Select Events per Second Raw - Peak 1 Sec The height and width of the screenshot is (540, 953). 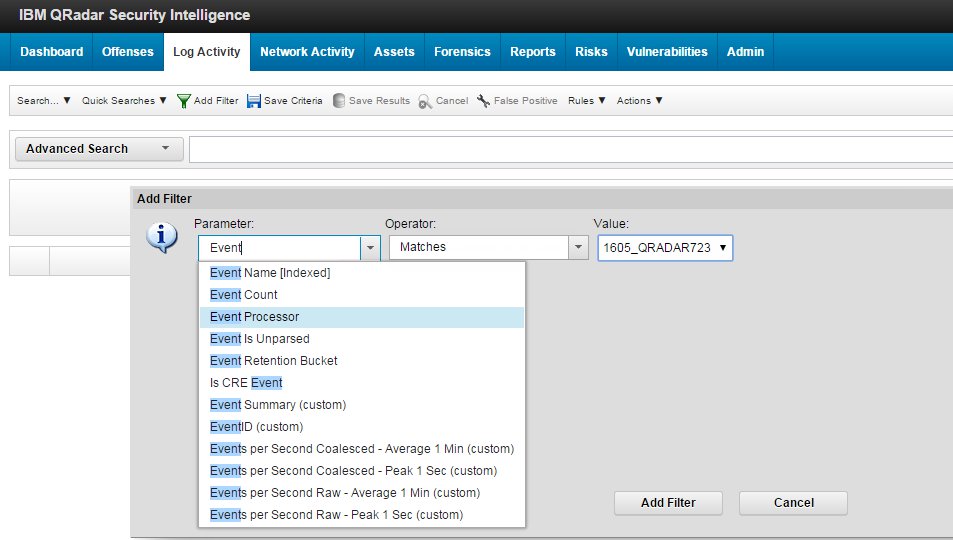point(362,515)
